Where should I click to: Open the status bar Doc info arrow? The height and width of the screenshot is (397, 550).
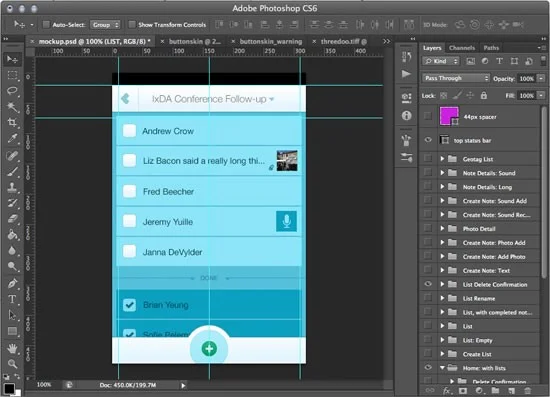tap(183, 385)
